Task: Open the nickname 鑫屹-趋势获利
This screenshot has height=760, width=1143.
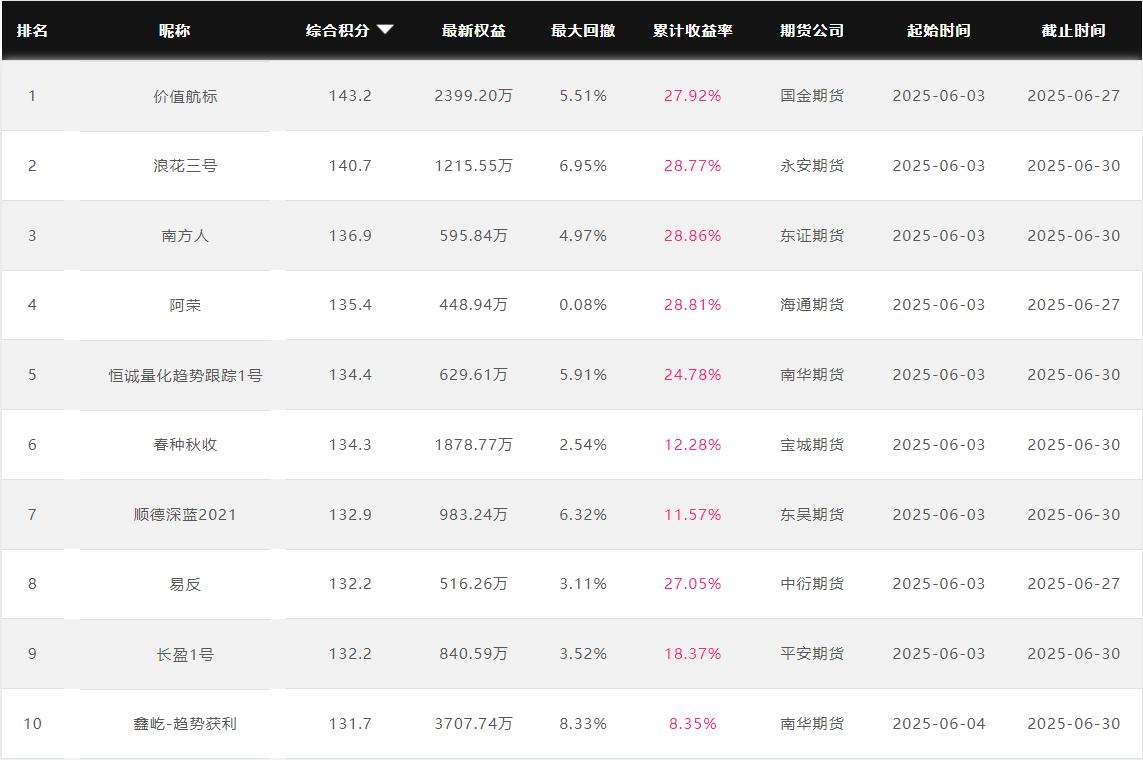Action: (x=185, y=724)
